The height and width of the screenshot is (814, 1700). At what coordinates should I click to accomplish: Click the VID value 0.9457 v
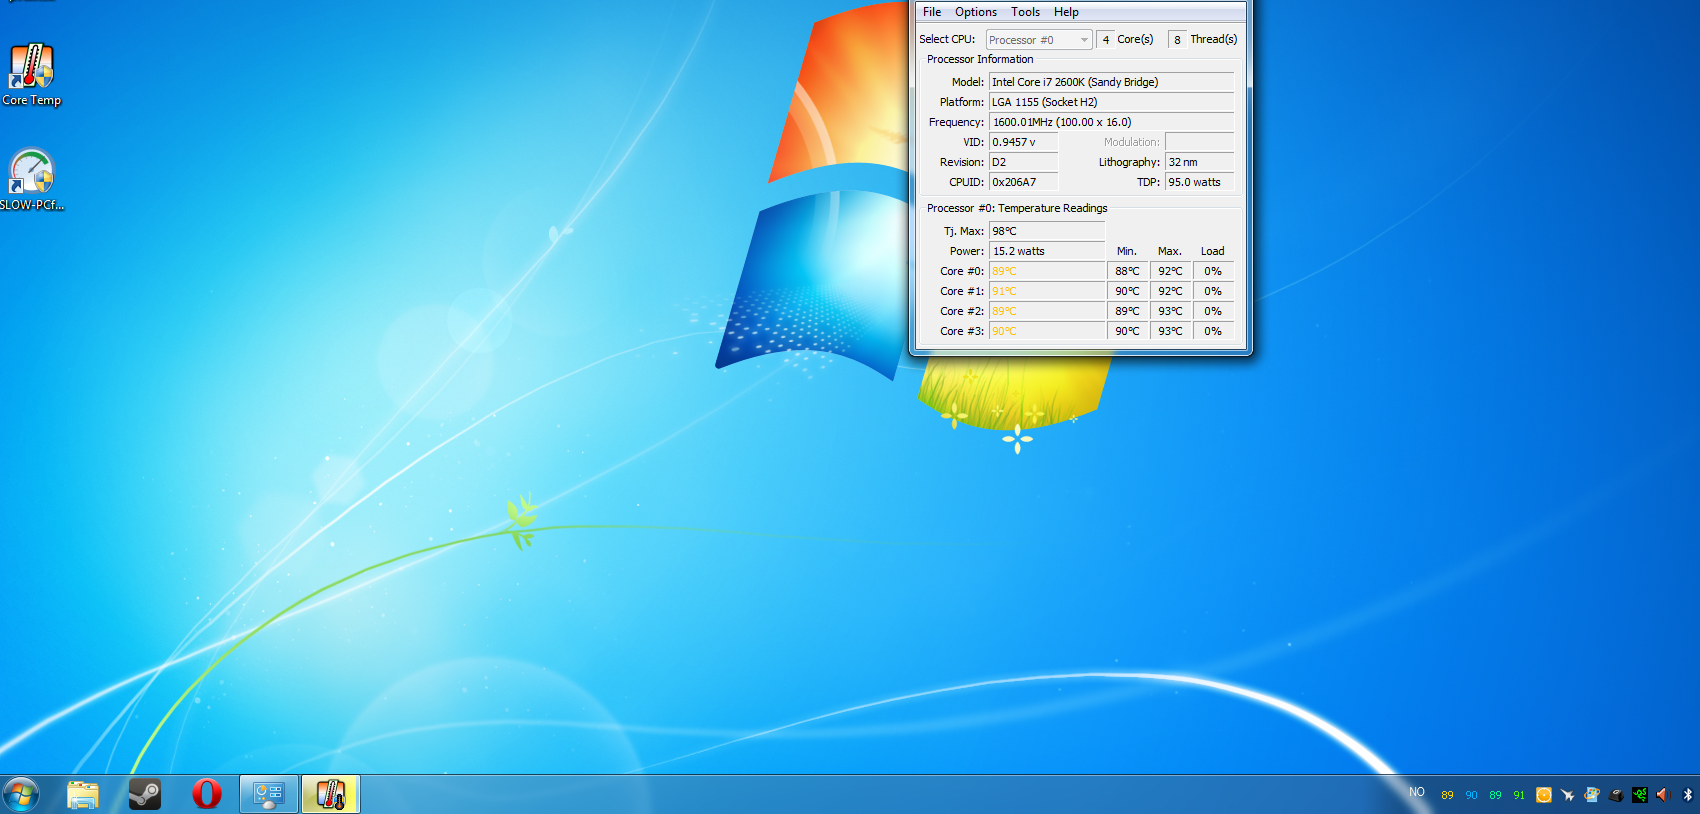(1023, 142)
